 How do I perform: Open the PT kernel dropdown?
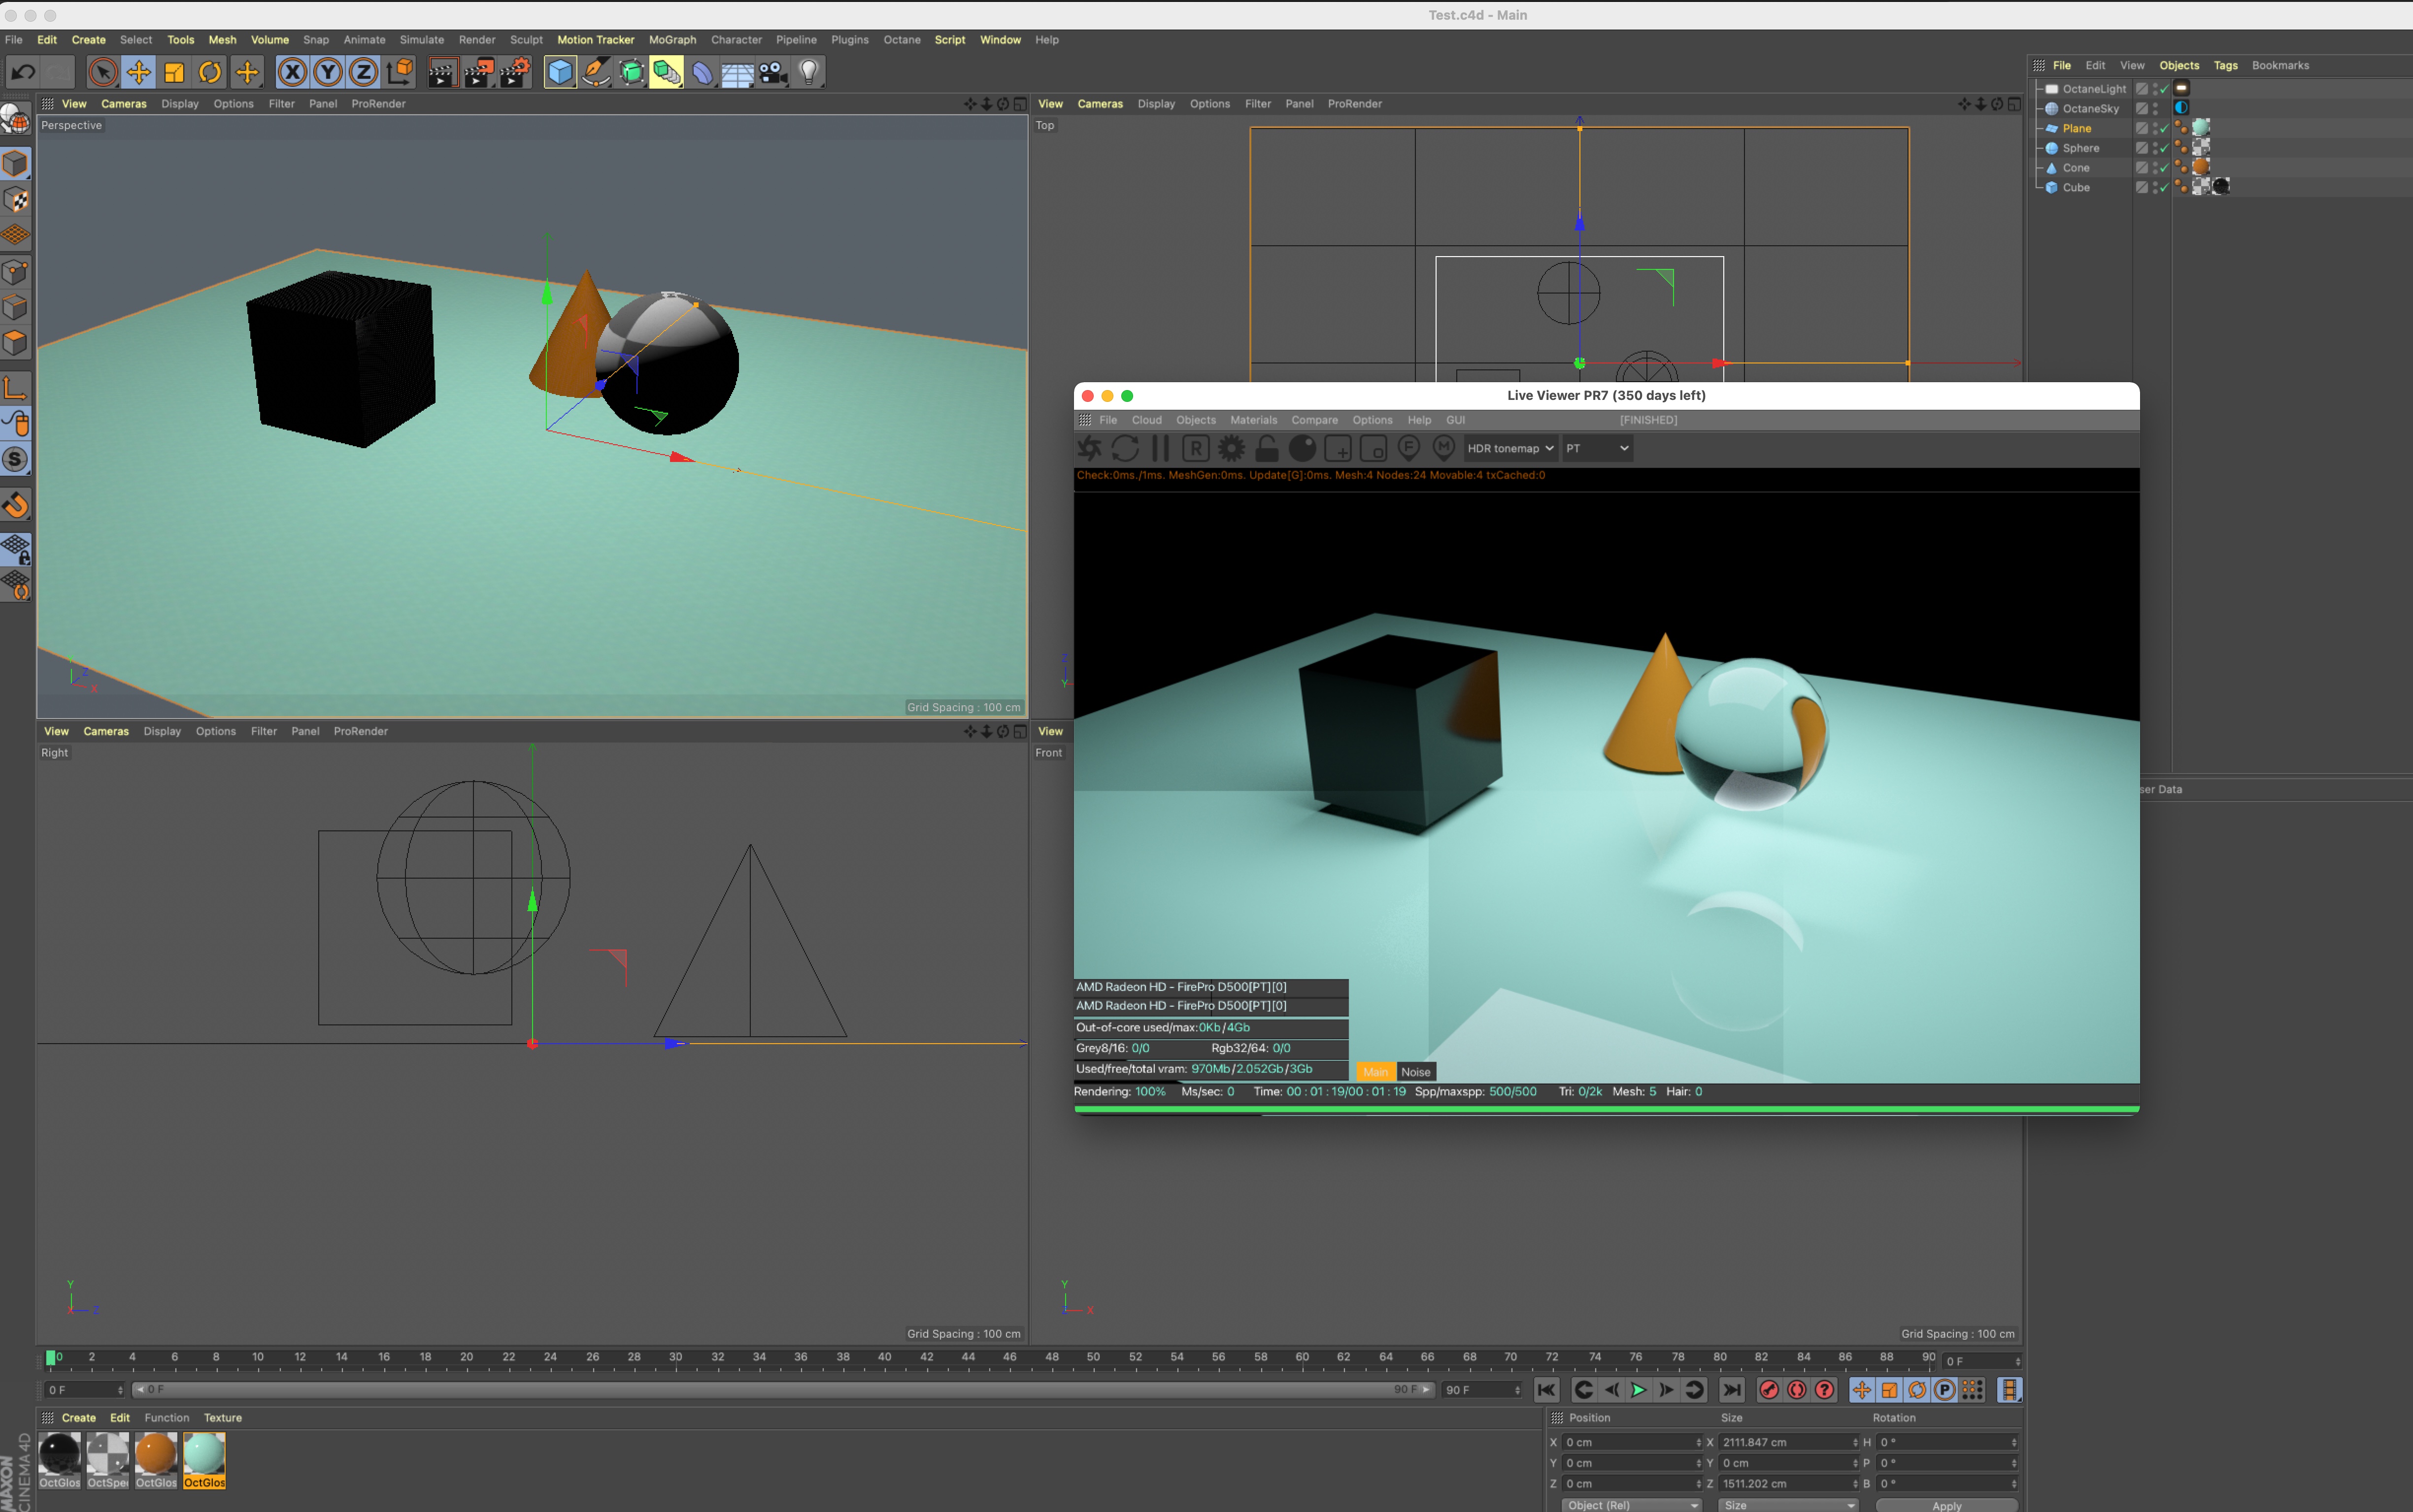[x=1597, y=448]
